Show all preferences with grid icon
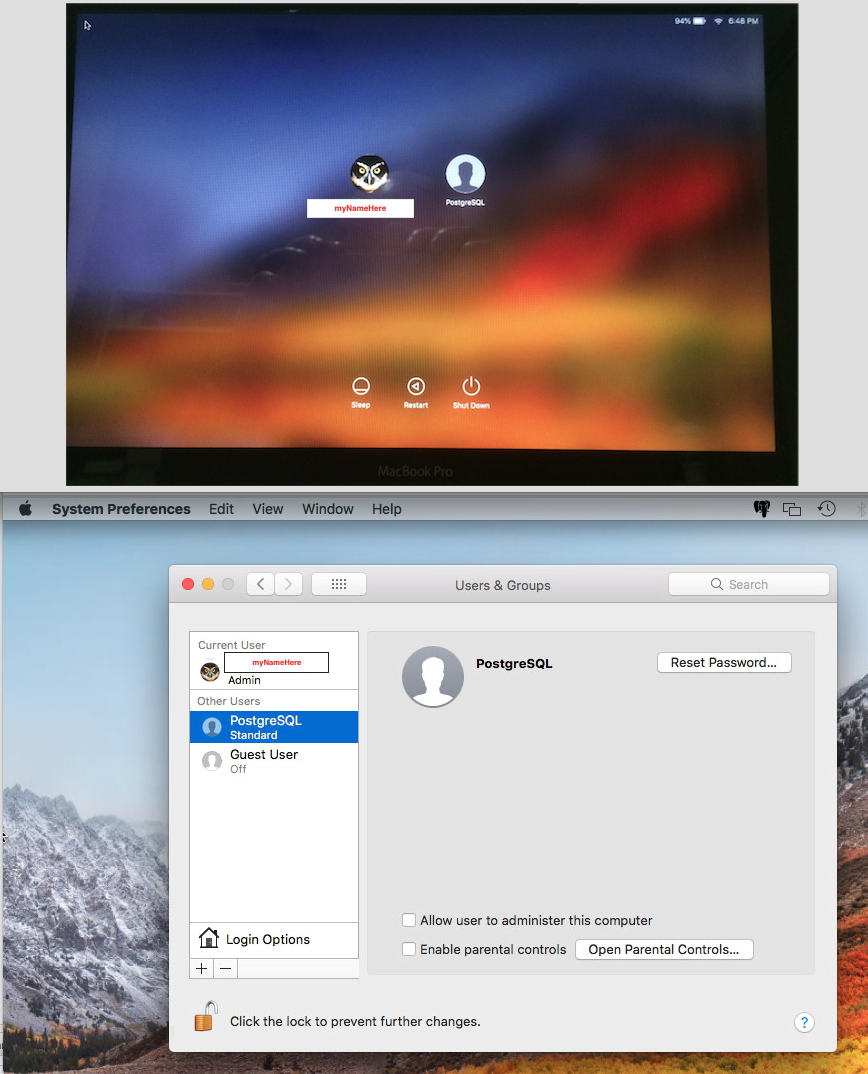The image size is (868, 1074). tap(339, 585)
